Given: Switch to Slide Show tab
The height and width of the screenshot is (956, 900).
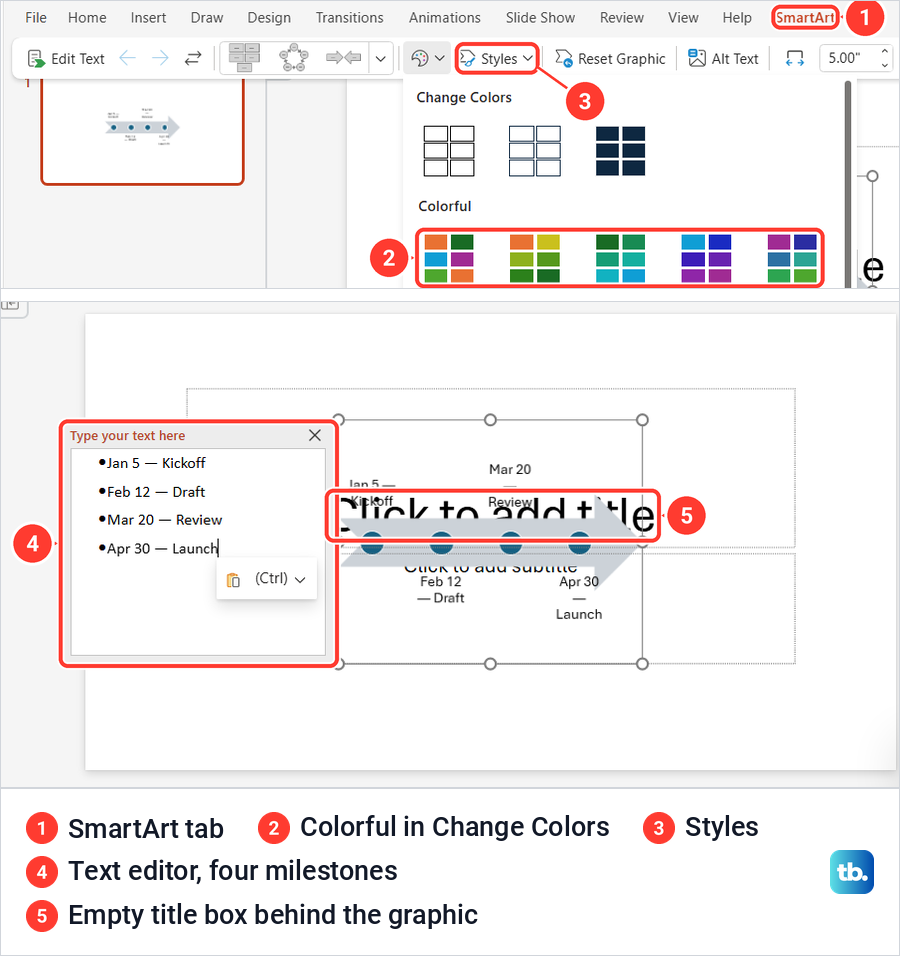Looking at the screenshot, I should 540,18.
